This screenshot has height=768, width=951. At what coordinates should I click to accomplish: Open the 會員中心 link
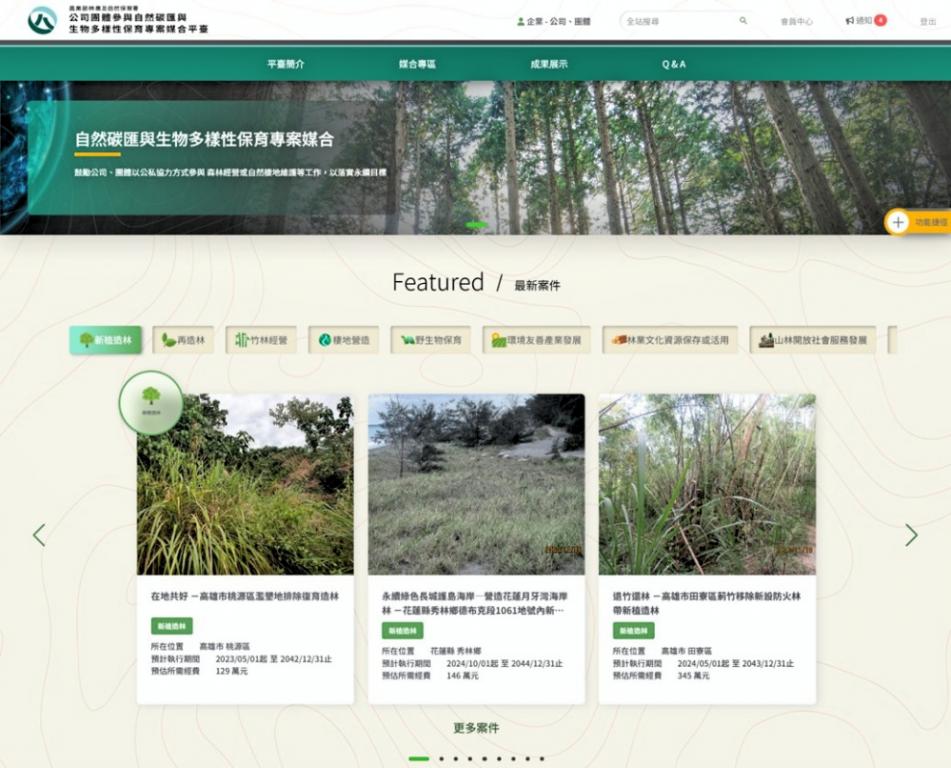point(796,21)
